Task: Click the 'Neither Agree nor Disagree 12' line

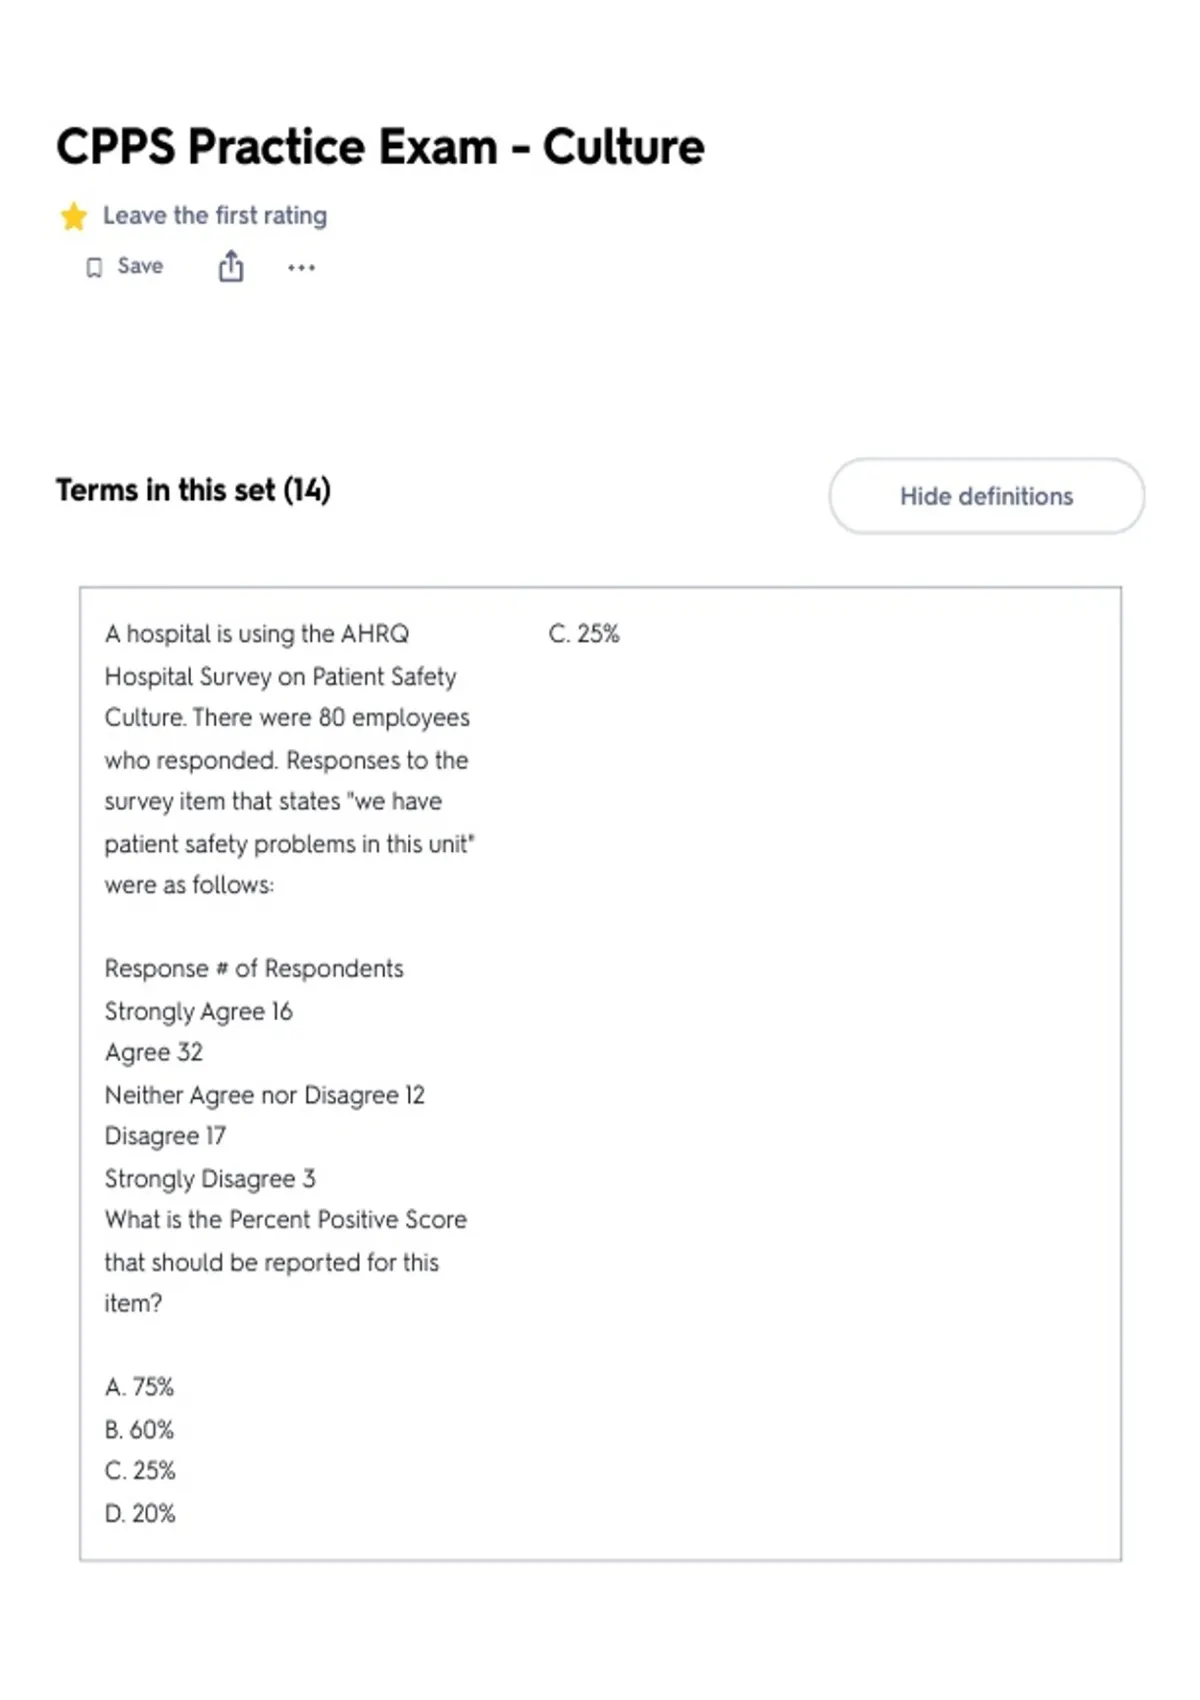Action: 265,1095
